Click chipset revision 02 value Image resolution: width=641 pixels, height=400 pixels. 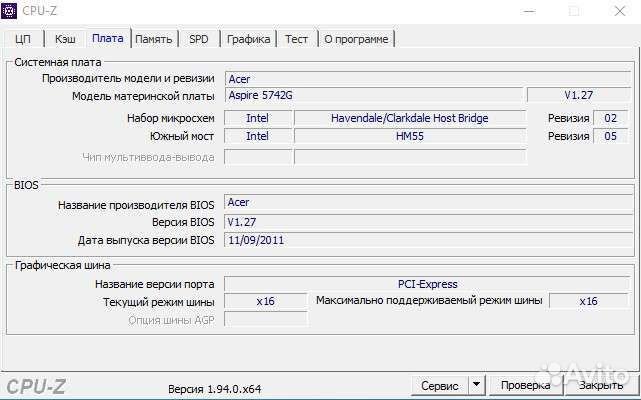610,118
